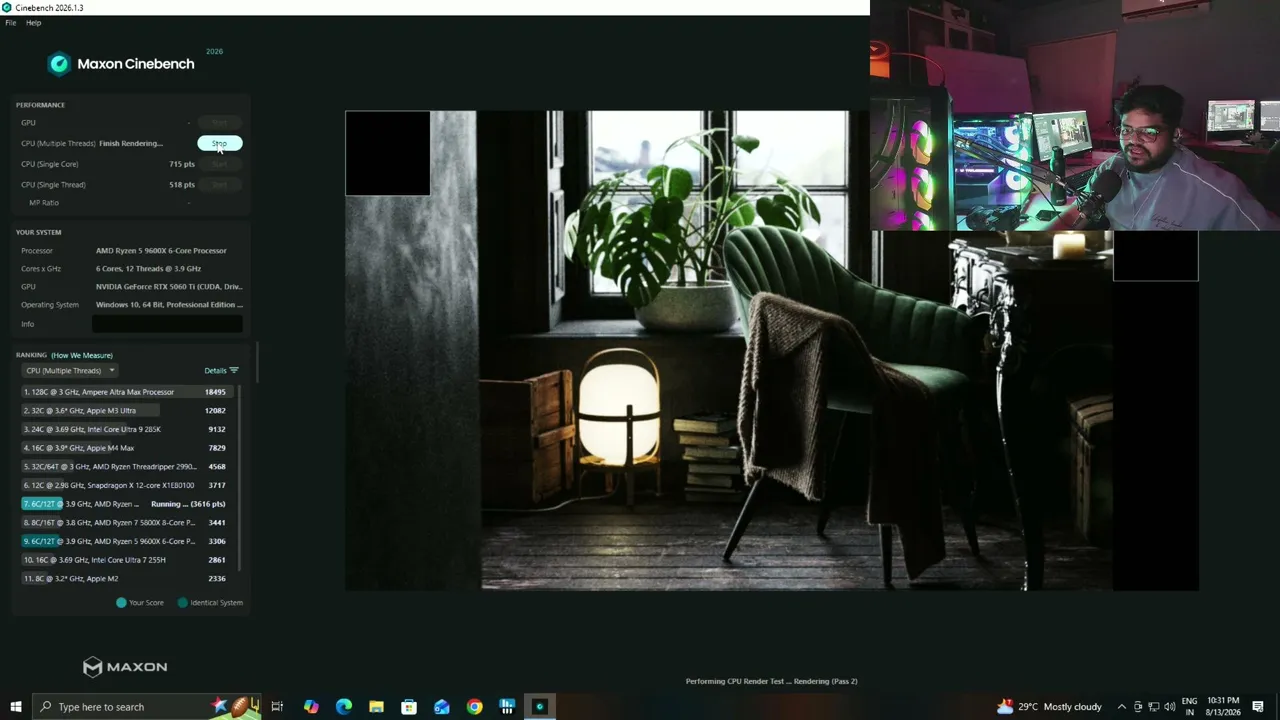Open the File menu
Viewport: 1280px width, 720px height.
click(11, 22)
